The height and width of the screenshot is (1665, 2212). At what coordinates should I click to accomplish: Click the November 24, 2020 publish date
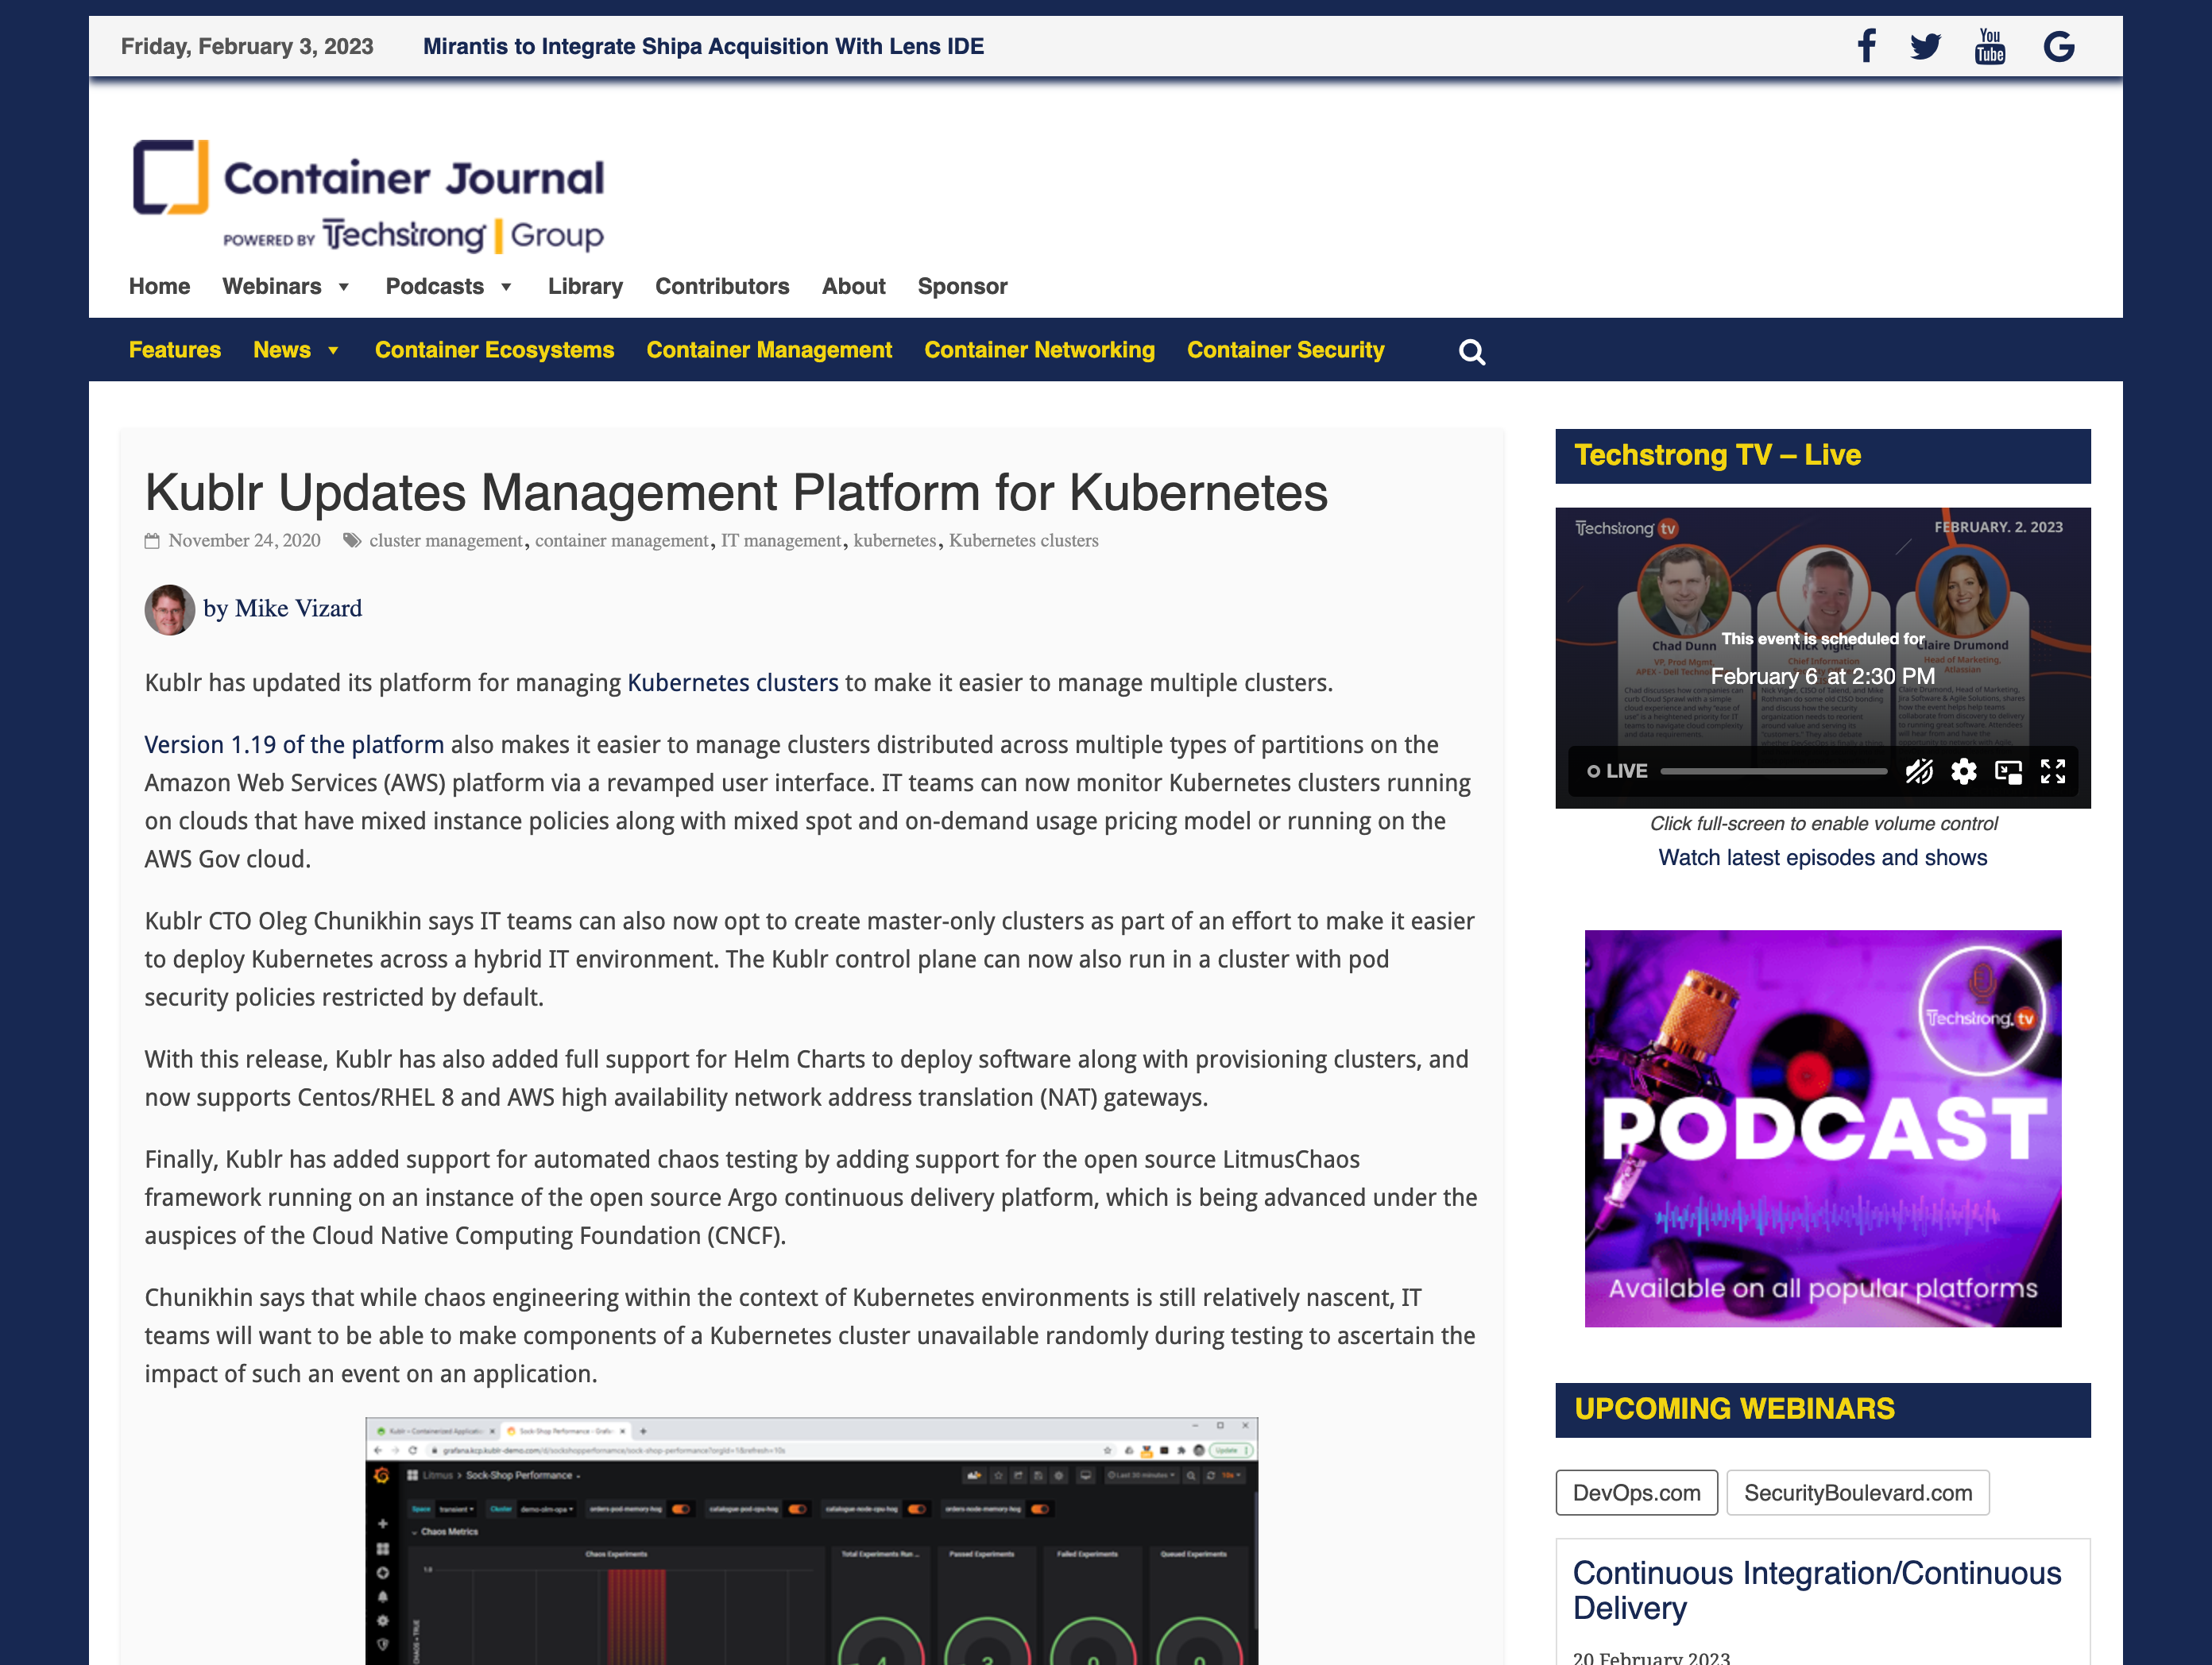(x=244, y=541)
